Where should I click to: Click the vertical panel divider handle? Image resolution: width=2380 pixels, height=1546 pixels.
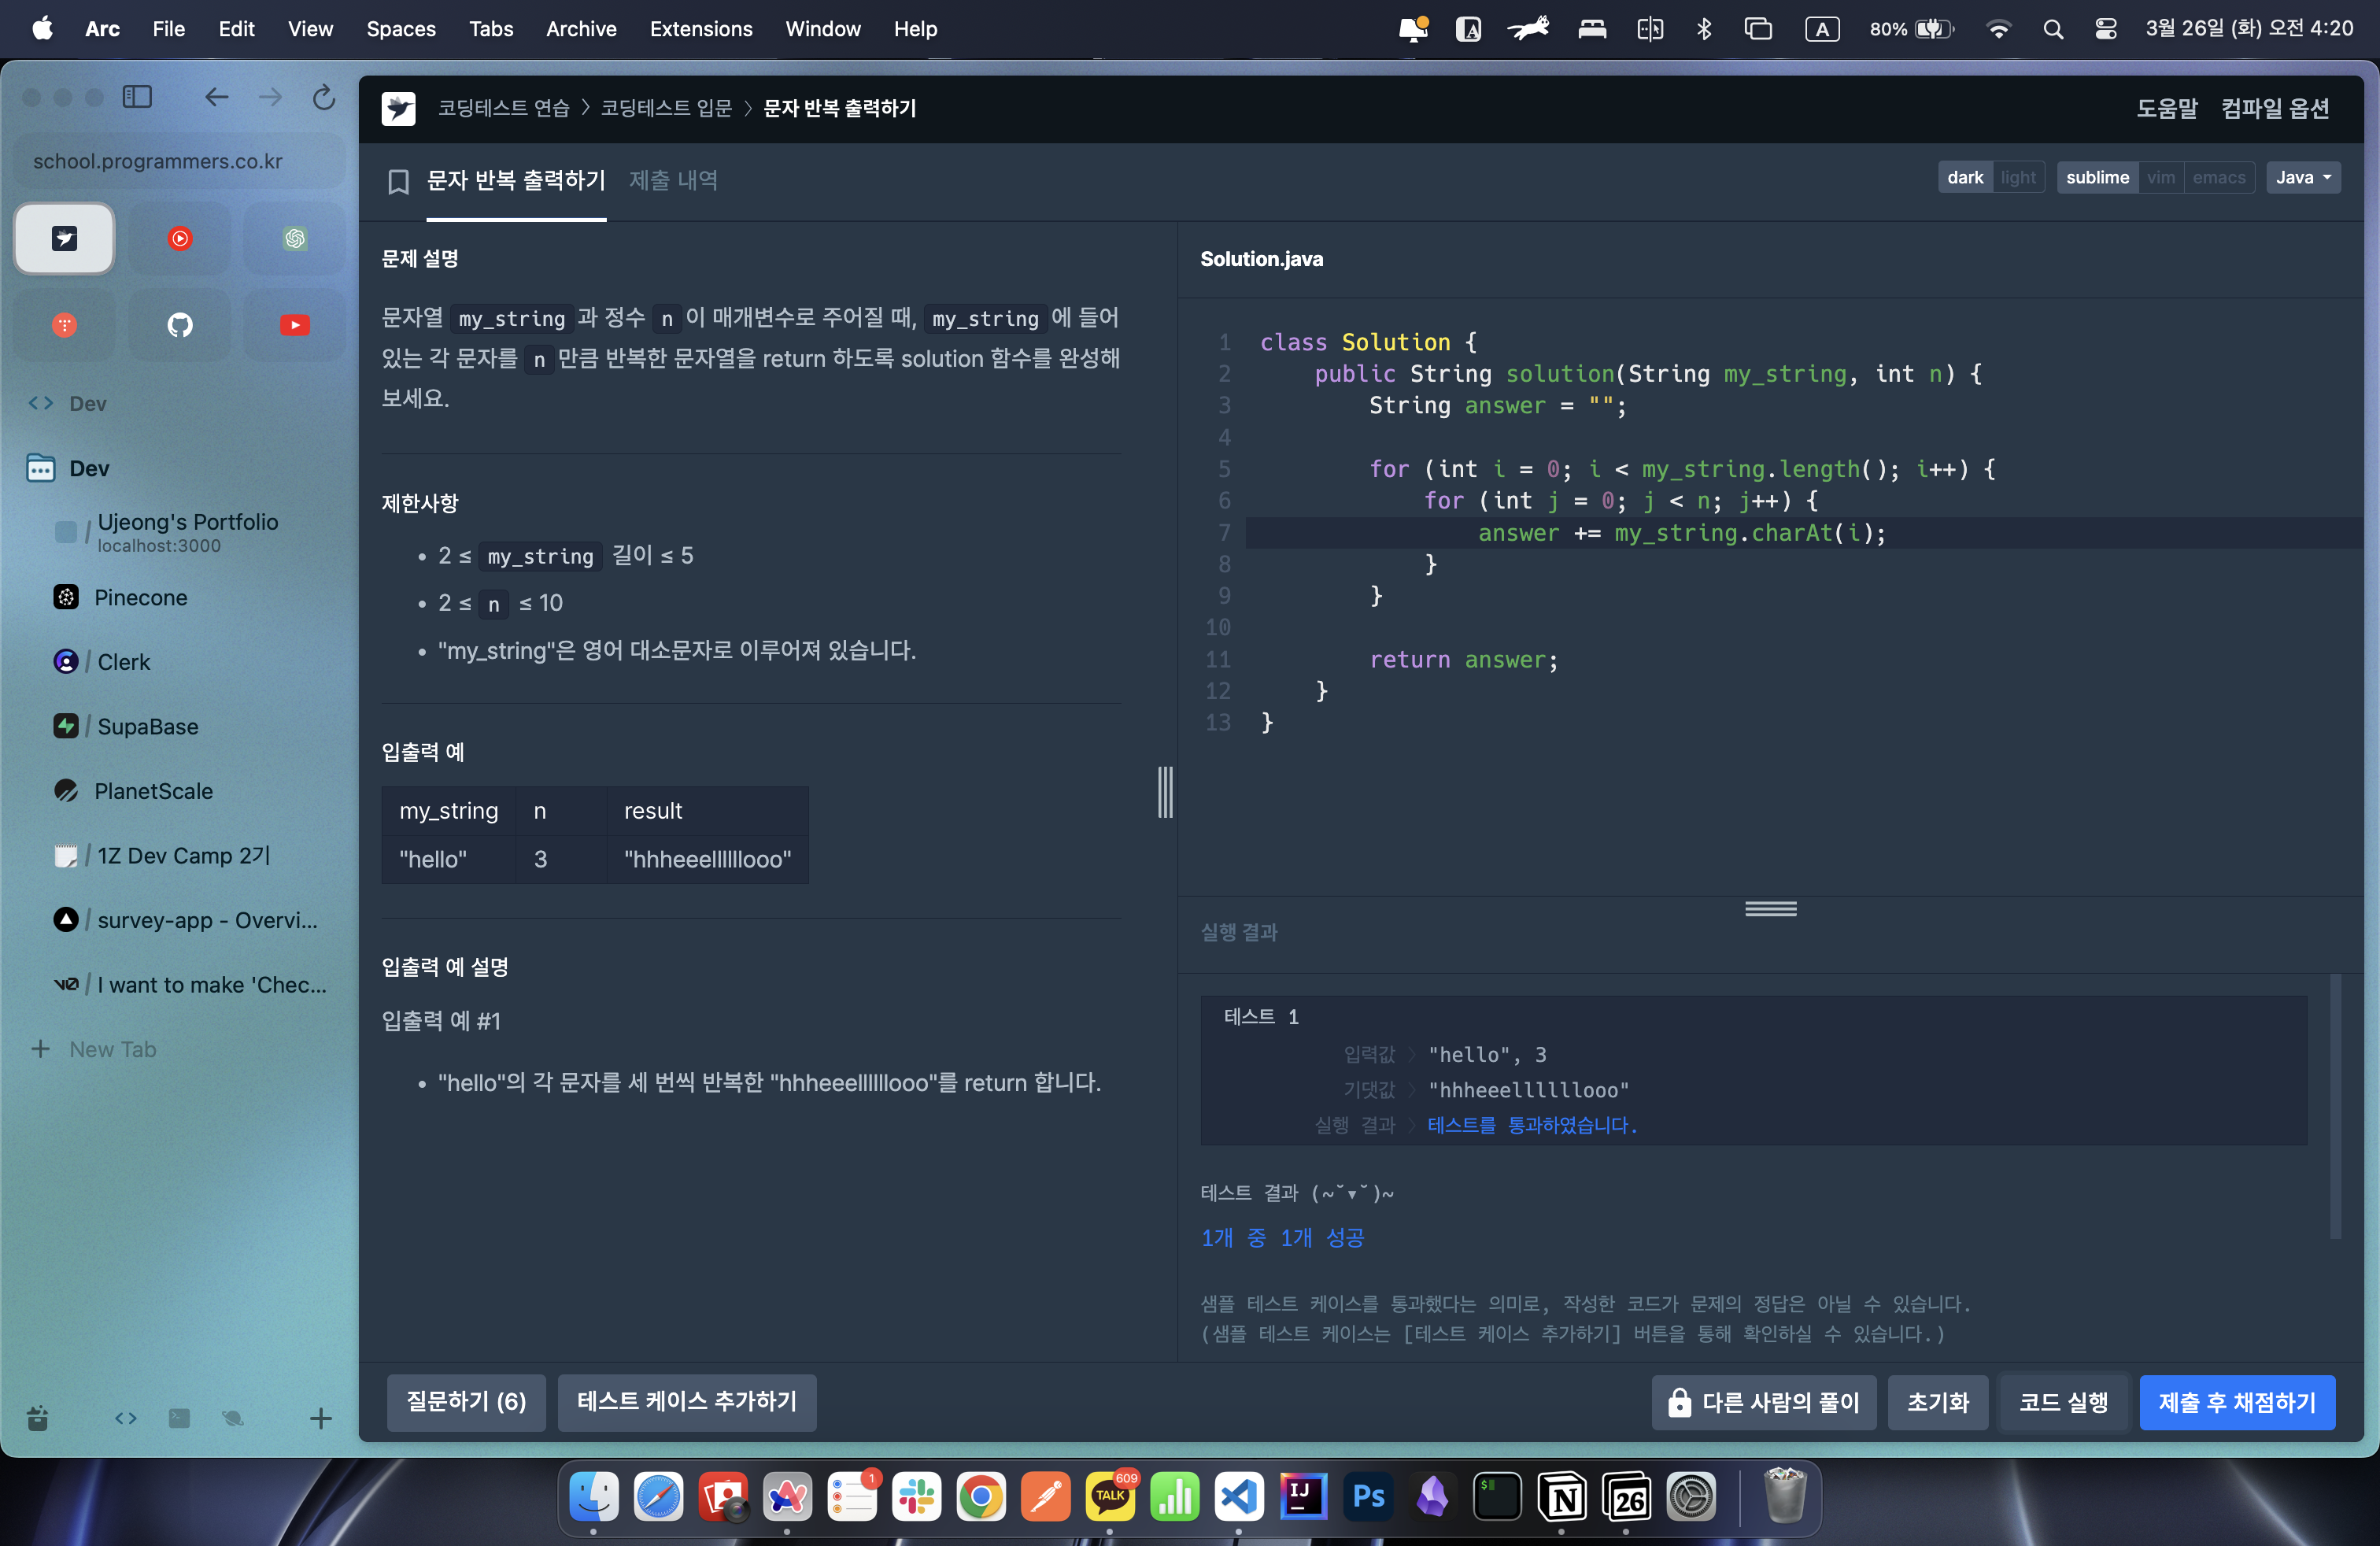click(x=1165, y=792)
